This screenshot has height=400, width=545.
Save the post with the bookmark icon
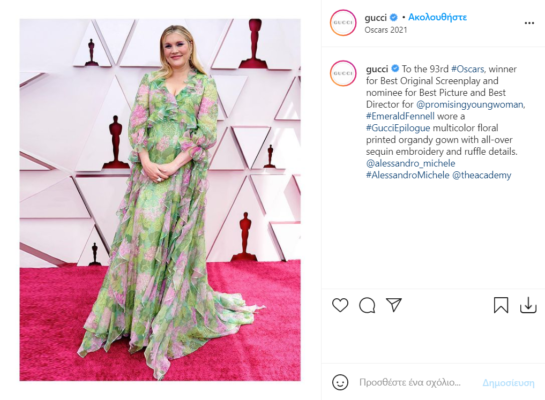point(501,305)
